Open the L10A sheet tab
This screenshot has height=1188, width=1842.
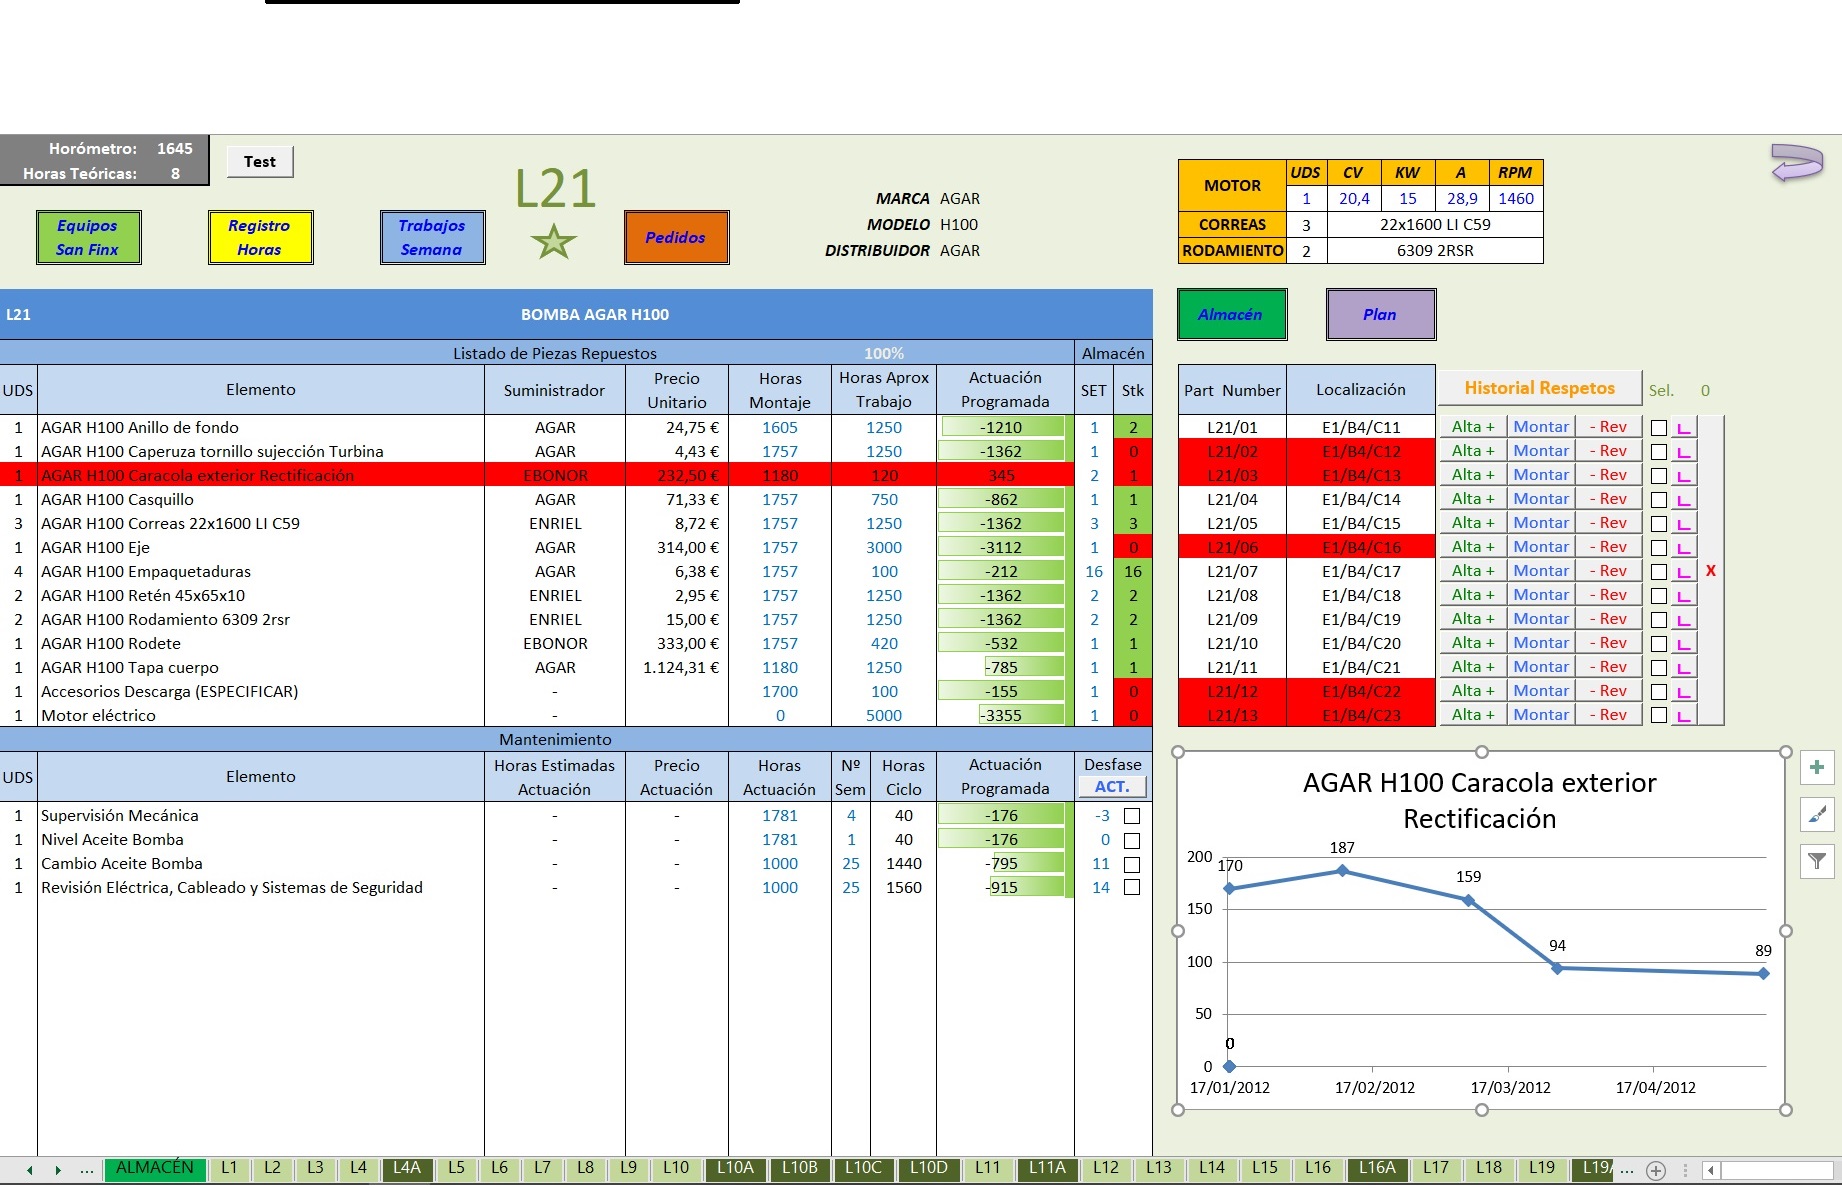click(x=735, y=1168)
